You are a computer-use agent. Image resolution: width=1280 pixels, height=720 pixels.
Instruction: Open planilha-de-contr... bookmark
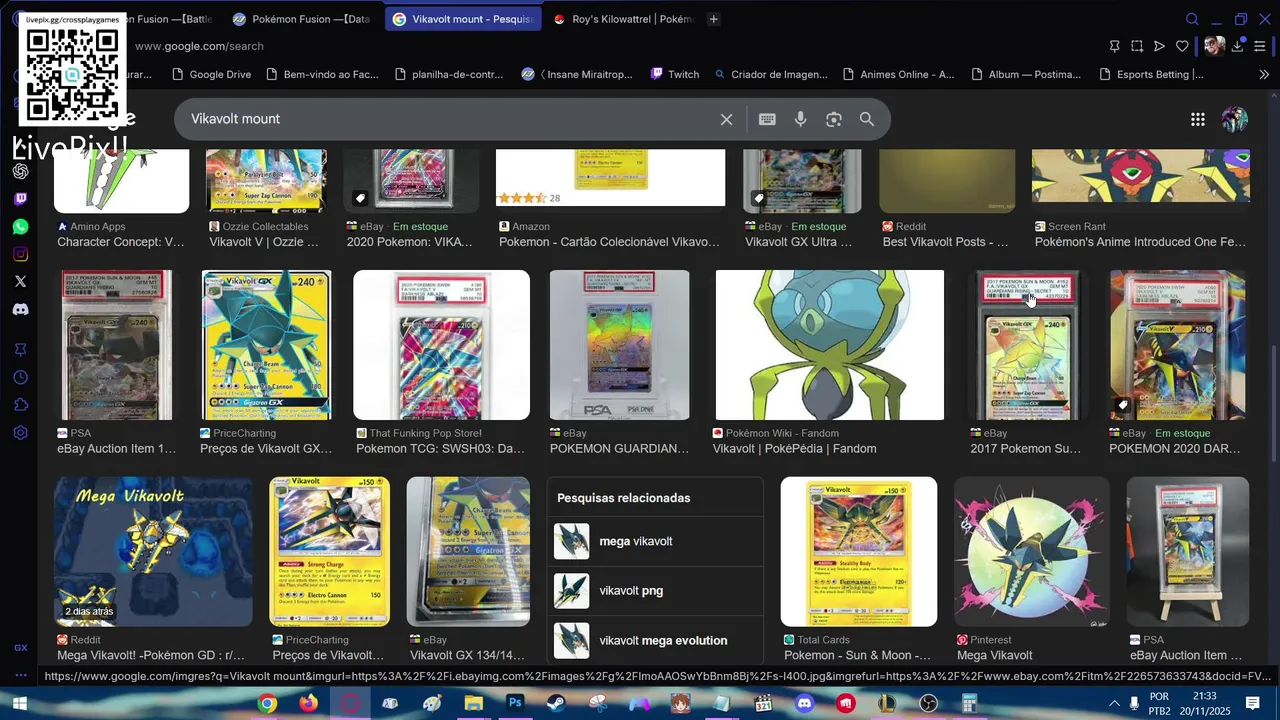[449, 74]
